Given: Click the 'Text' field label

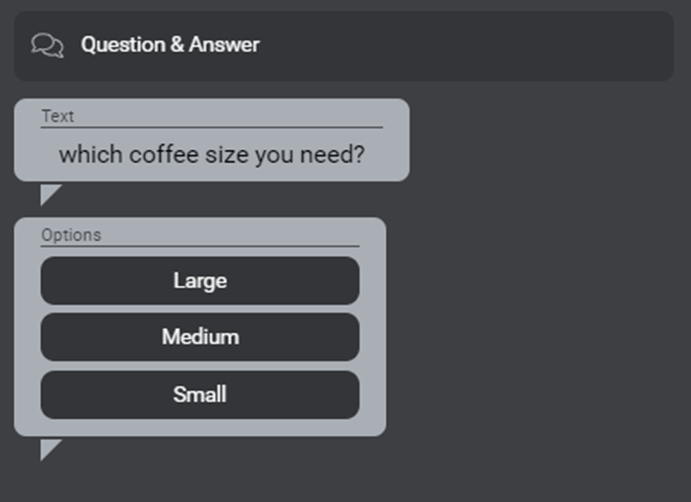Looking at the screenshot, I should 58,116.
